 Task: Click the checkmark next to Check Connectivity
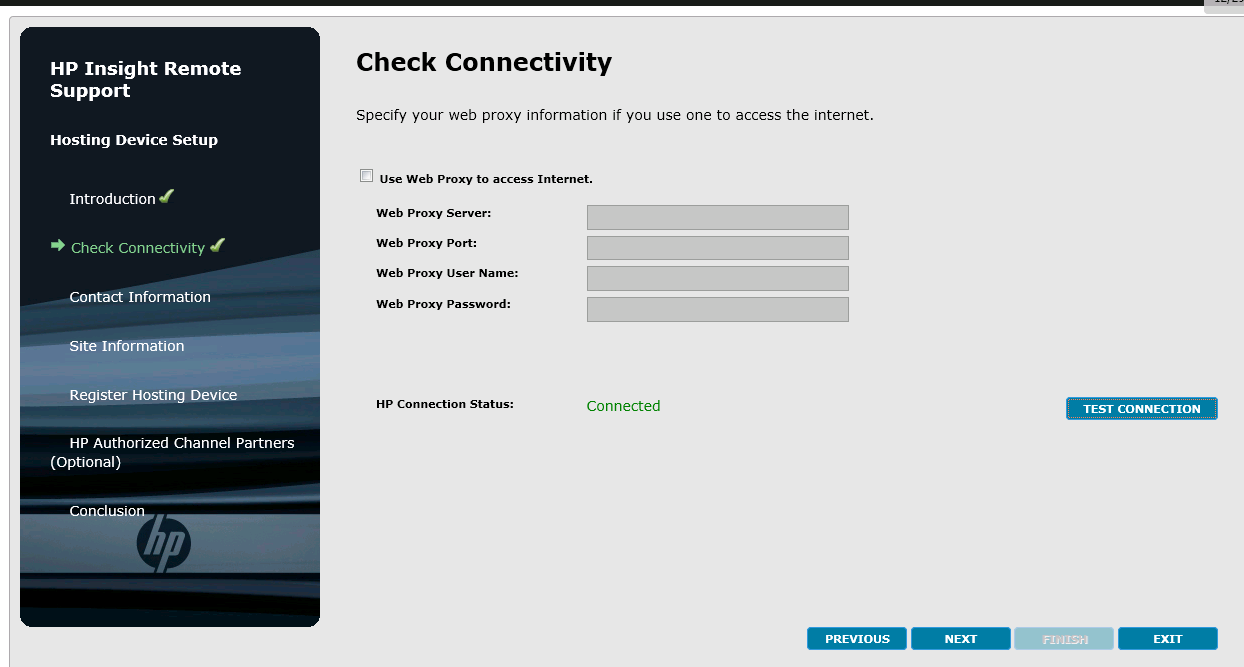(x=217, y=246)
